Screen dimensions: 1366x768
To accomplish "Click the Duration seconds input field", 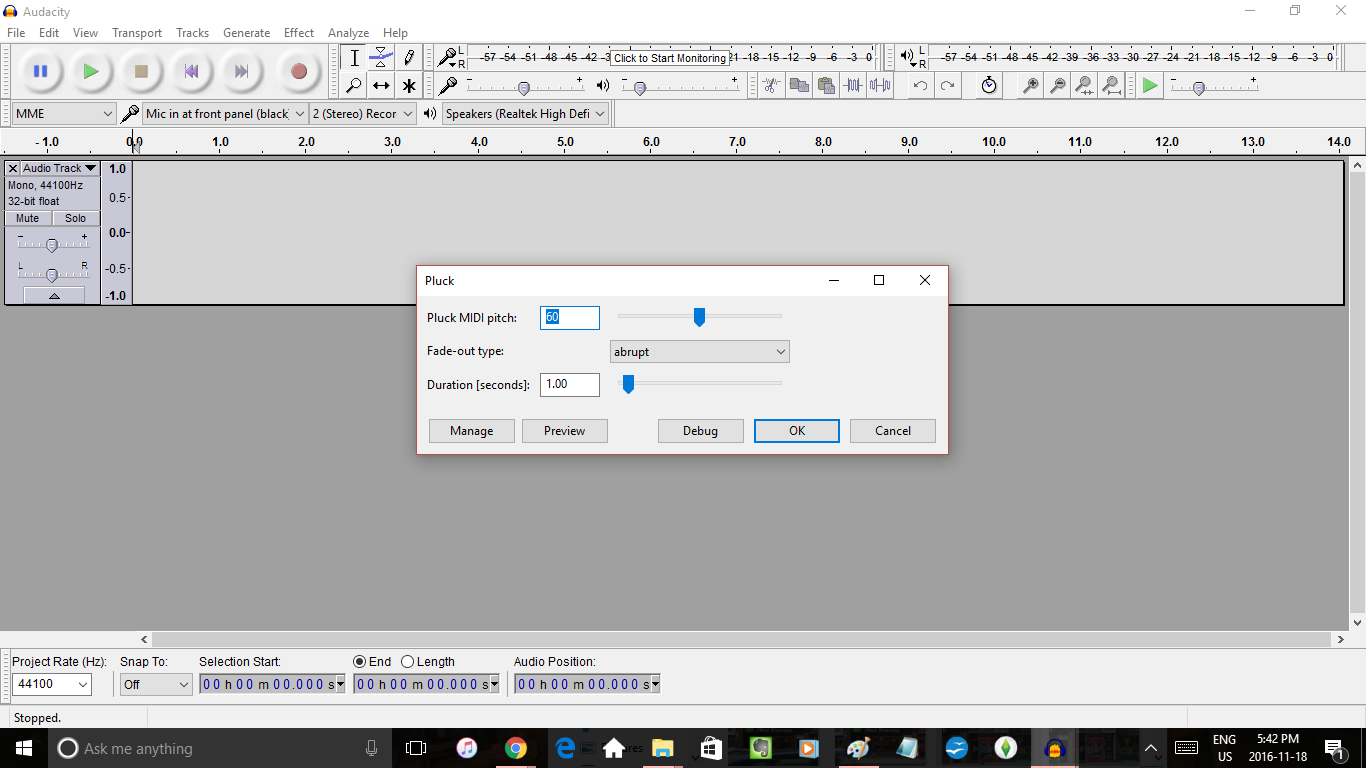I will point(570,385).
